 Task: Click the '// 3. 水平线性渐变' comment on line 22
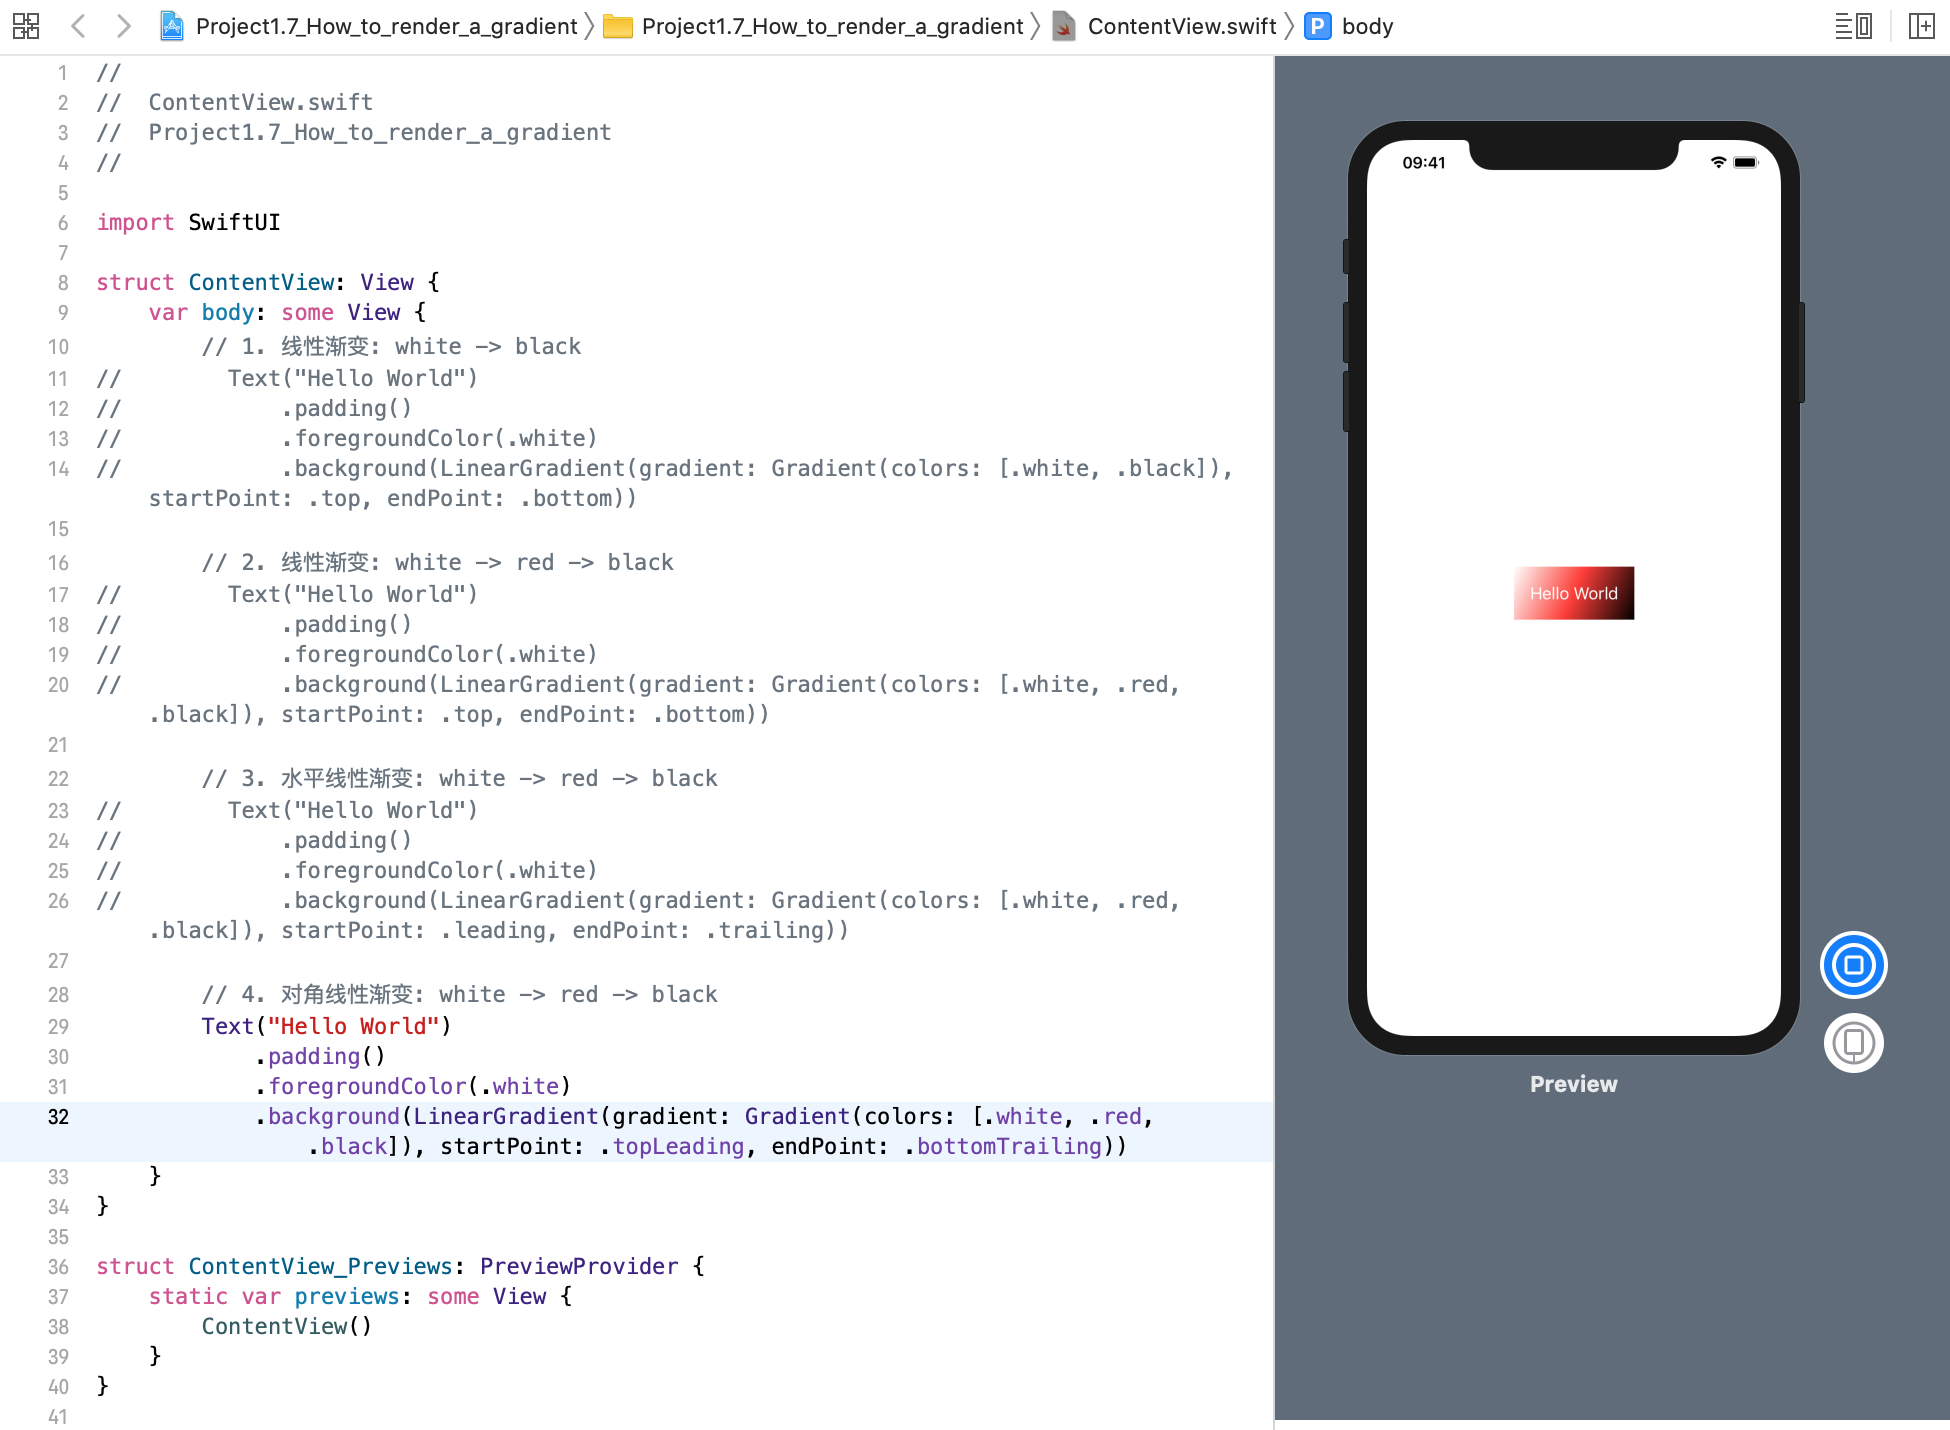click(459, 778)
